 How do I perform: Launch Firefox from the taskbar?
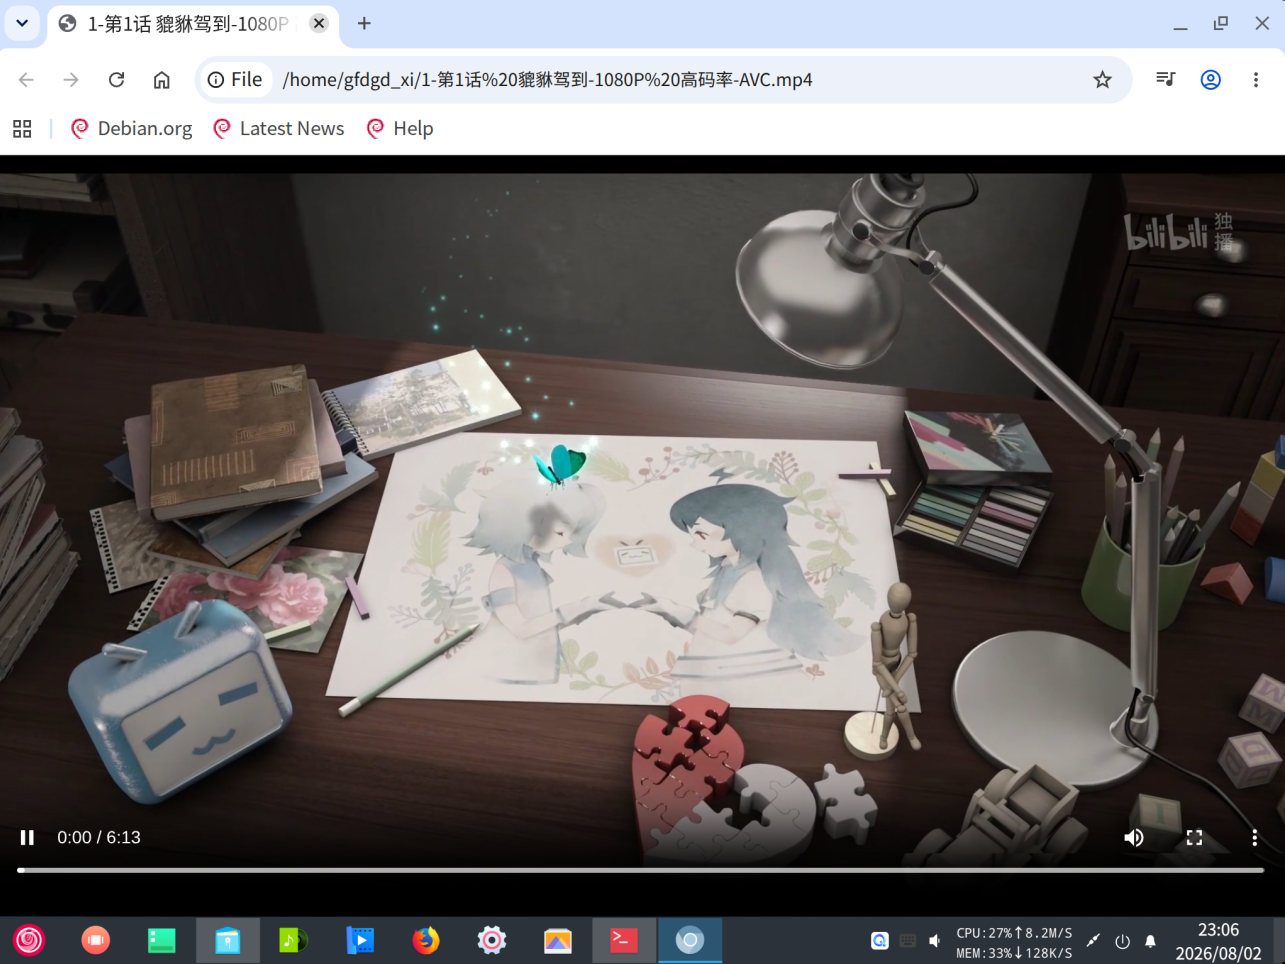click(426, 940)
